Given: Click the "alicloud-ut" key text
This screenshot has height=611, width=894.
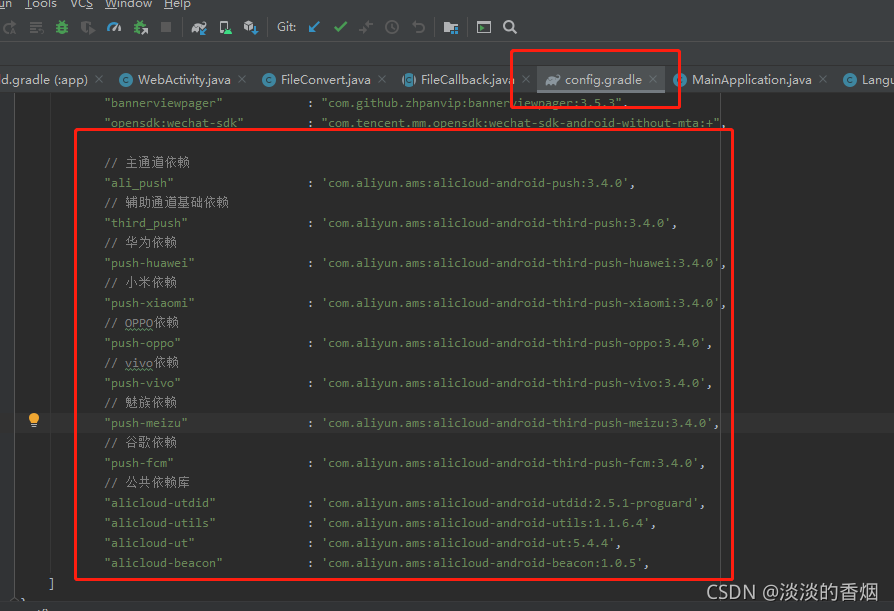Looking at the screenshot, I should click(149, 543).
